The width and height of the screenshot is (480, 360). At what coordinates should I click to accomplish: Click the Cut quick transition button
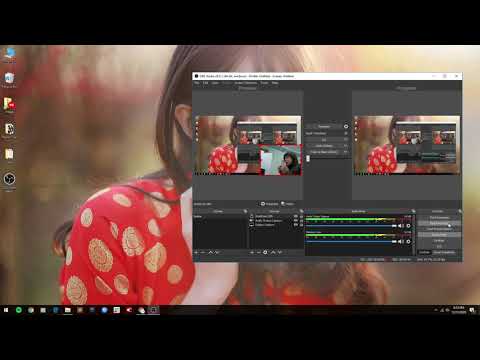324,140
